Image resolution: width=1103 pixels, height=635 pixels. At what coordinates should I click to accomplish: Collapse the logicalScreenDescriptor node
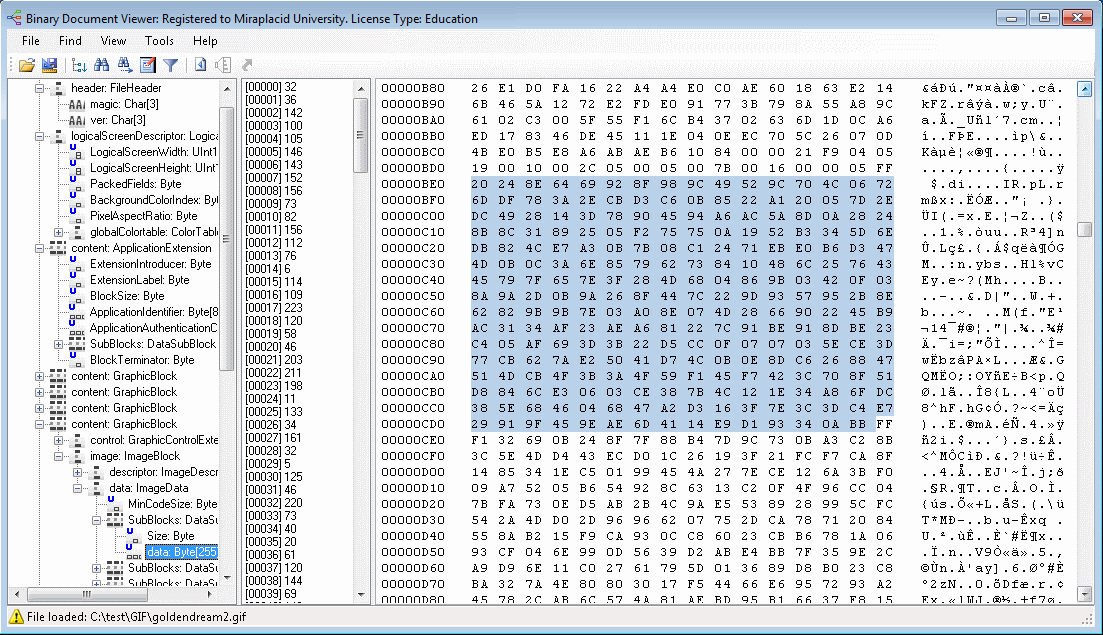(x=39, y=136)
